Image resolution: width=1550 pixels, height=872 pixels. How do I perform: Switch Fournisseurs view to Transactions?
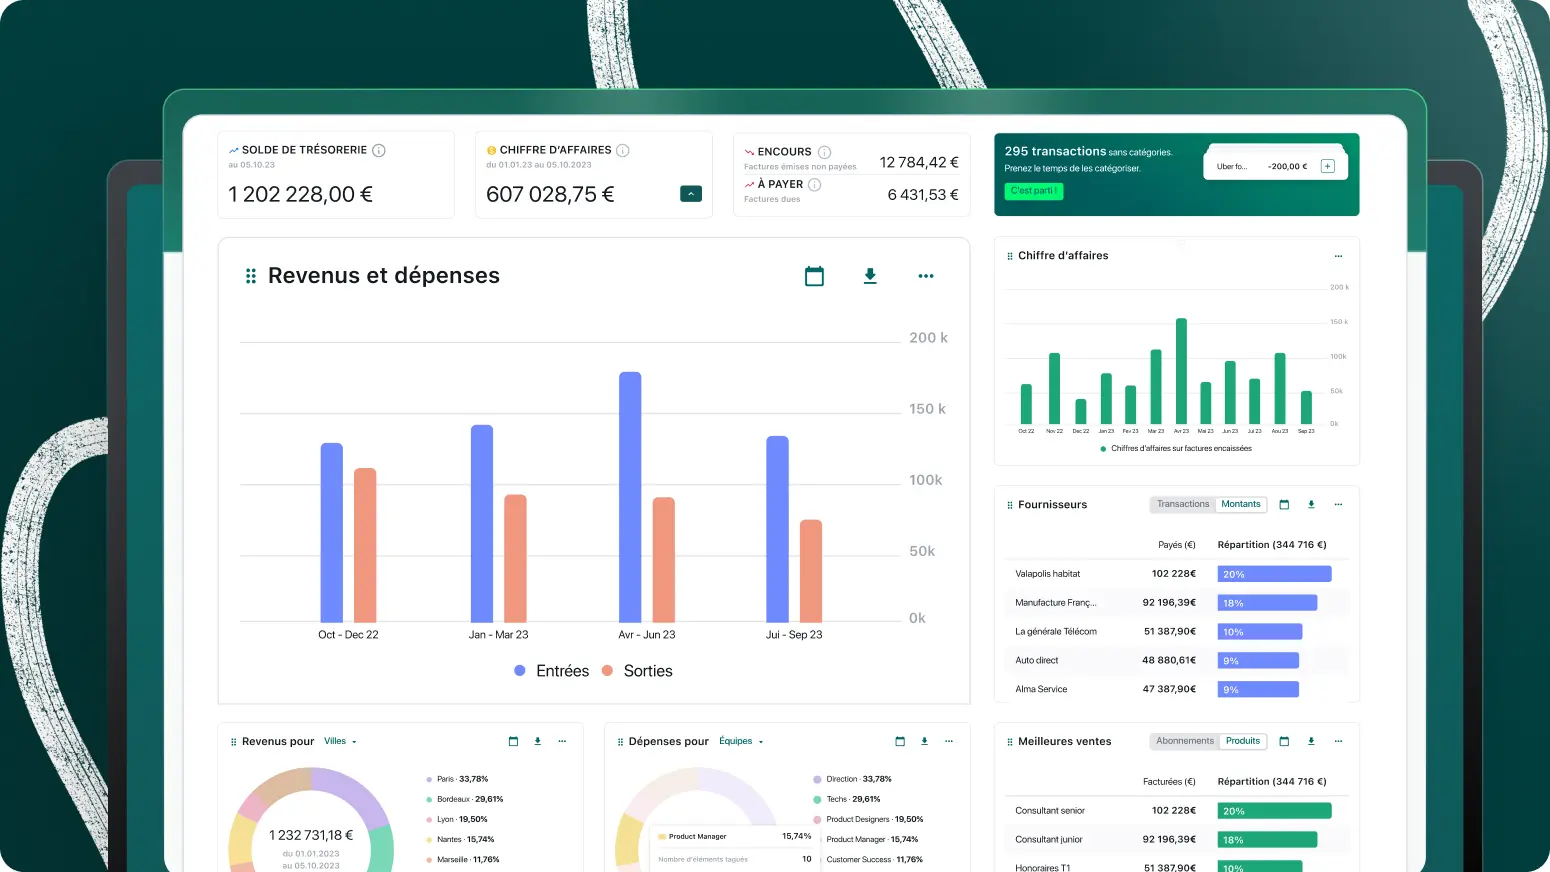(1183, 505)
